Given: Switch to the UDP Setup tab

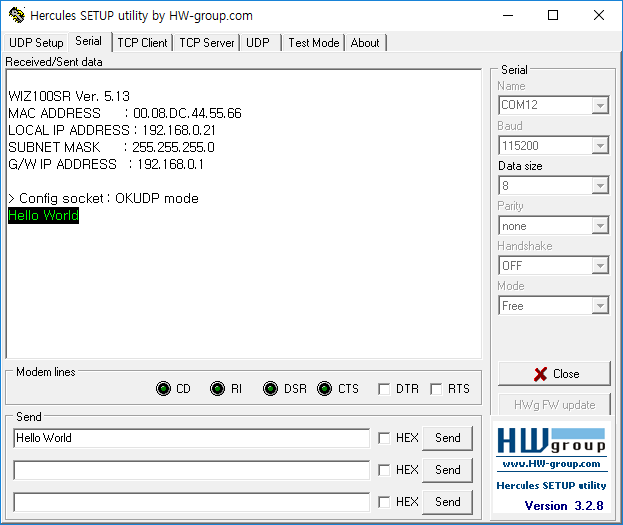Looking at the screenshot, I should (36, 43).
